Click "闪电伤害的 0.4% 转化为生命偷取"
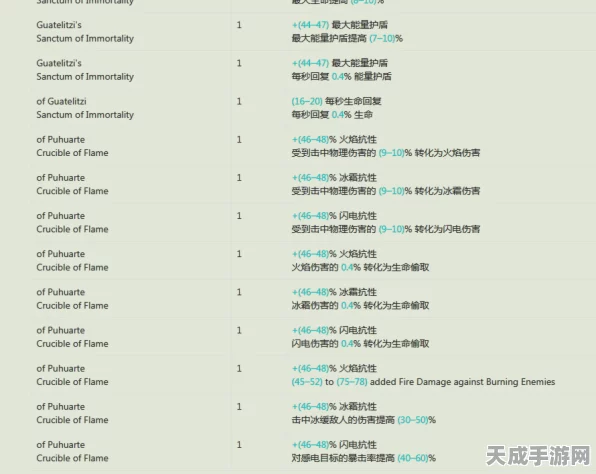The width and height of the screenshot is (596, 474). 360,344
